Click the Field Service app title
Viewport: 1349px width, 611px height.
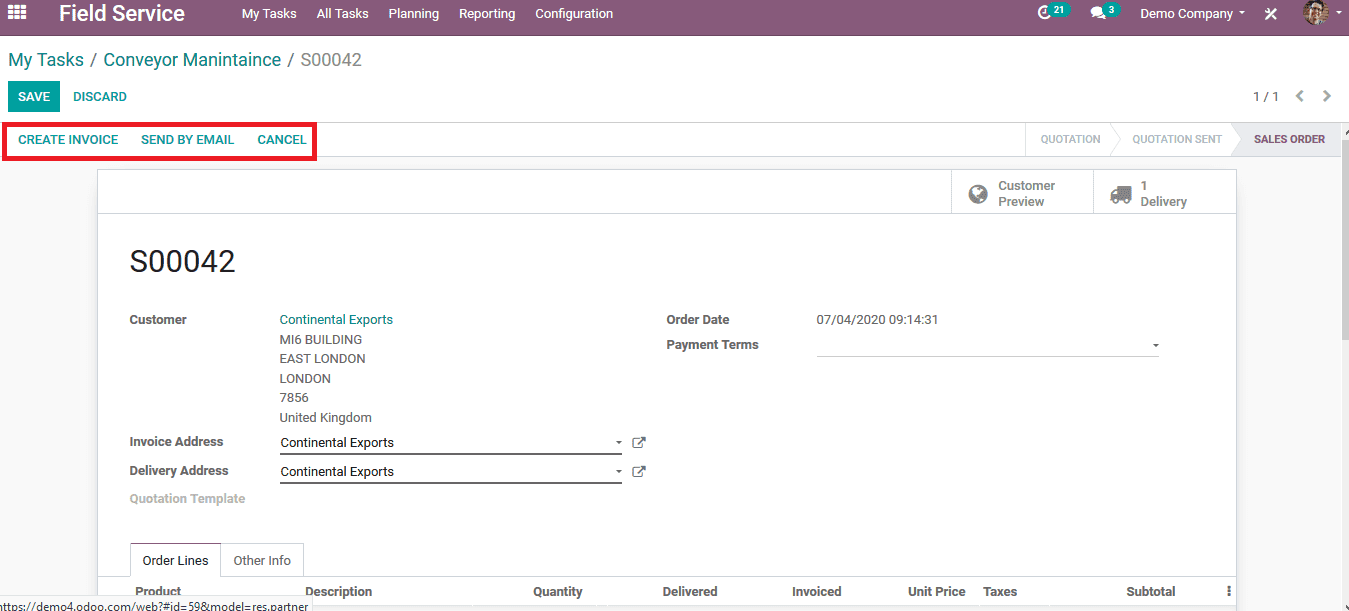coord(122,14)
